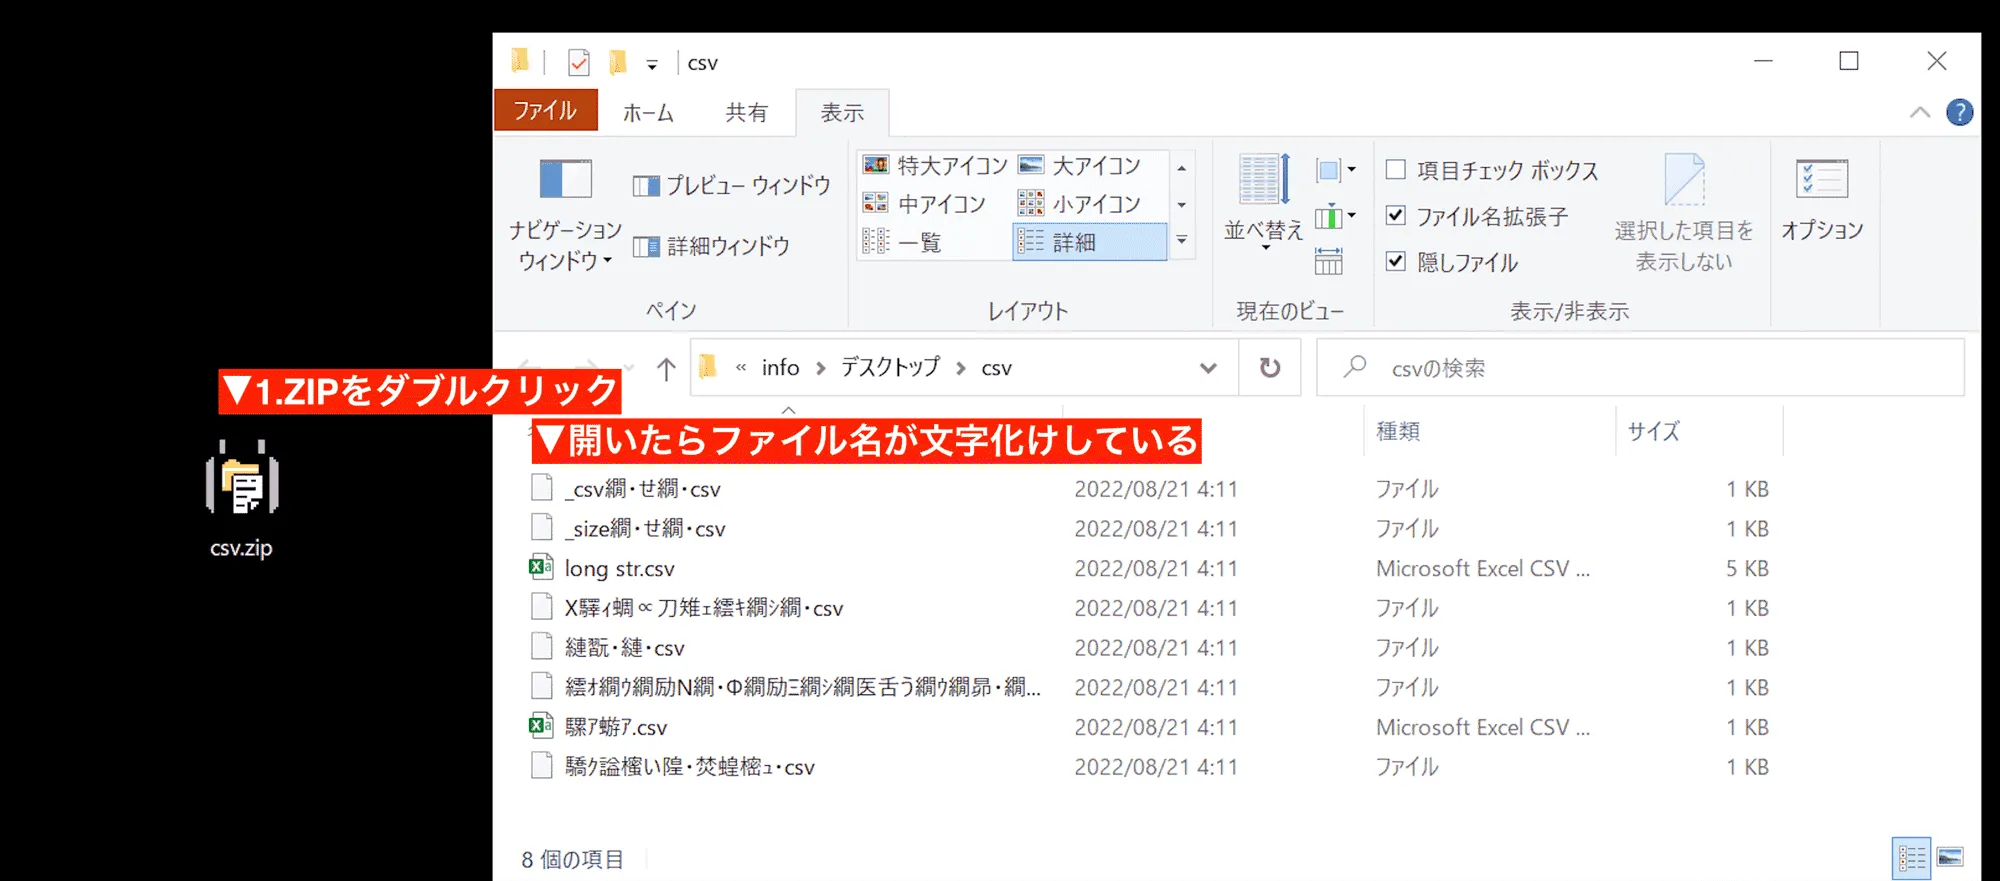This screenshot has width=2000, height=881.
Task: Click size all columns to fit icon
Action: pos(1328,261)
